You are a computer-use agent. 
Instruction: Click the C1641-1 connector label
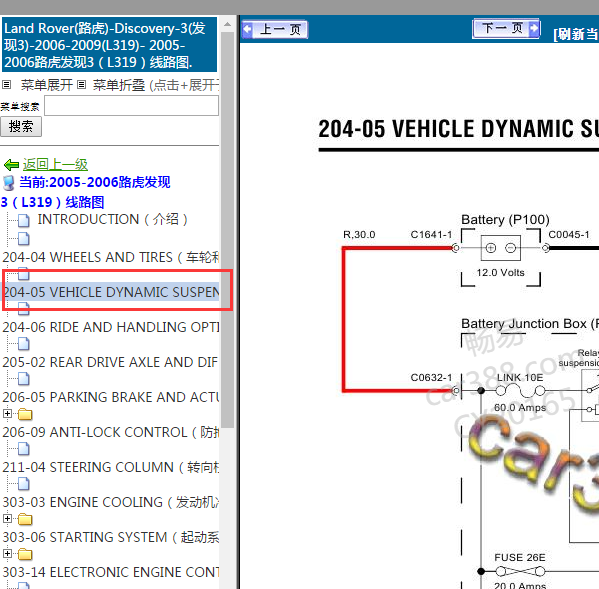(431, 235)
